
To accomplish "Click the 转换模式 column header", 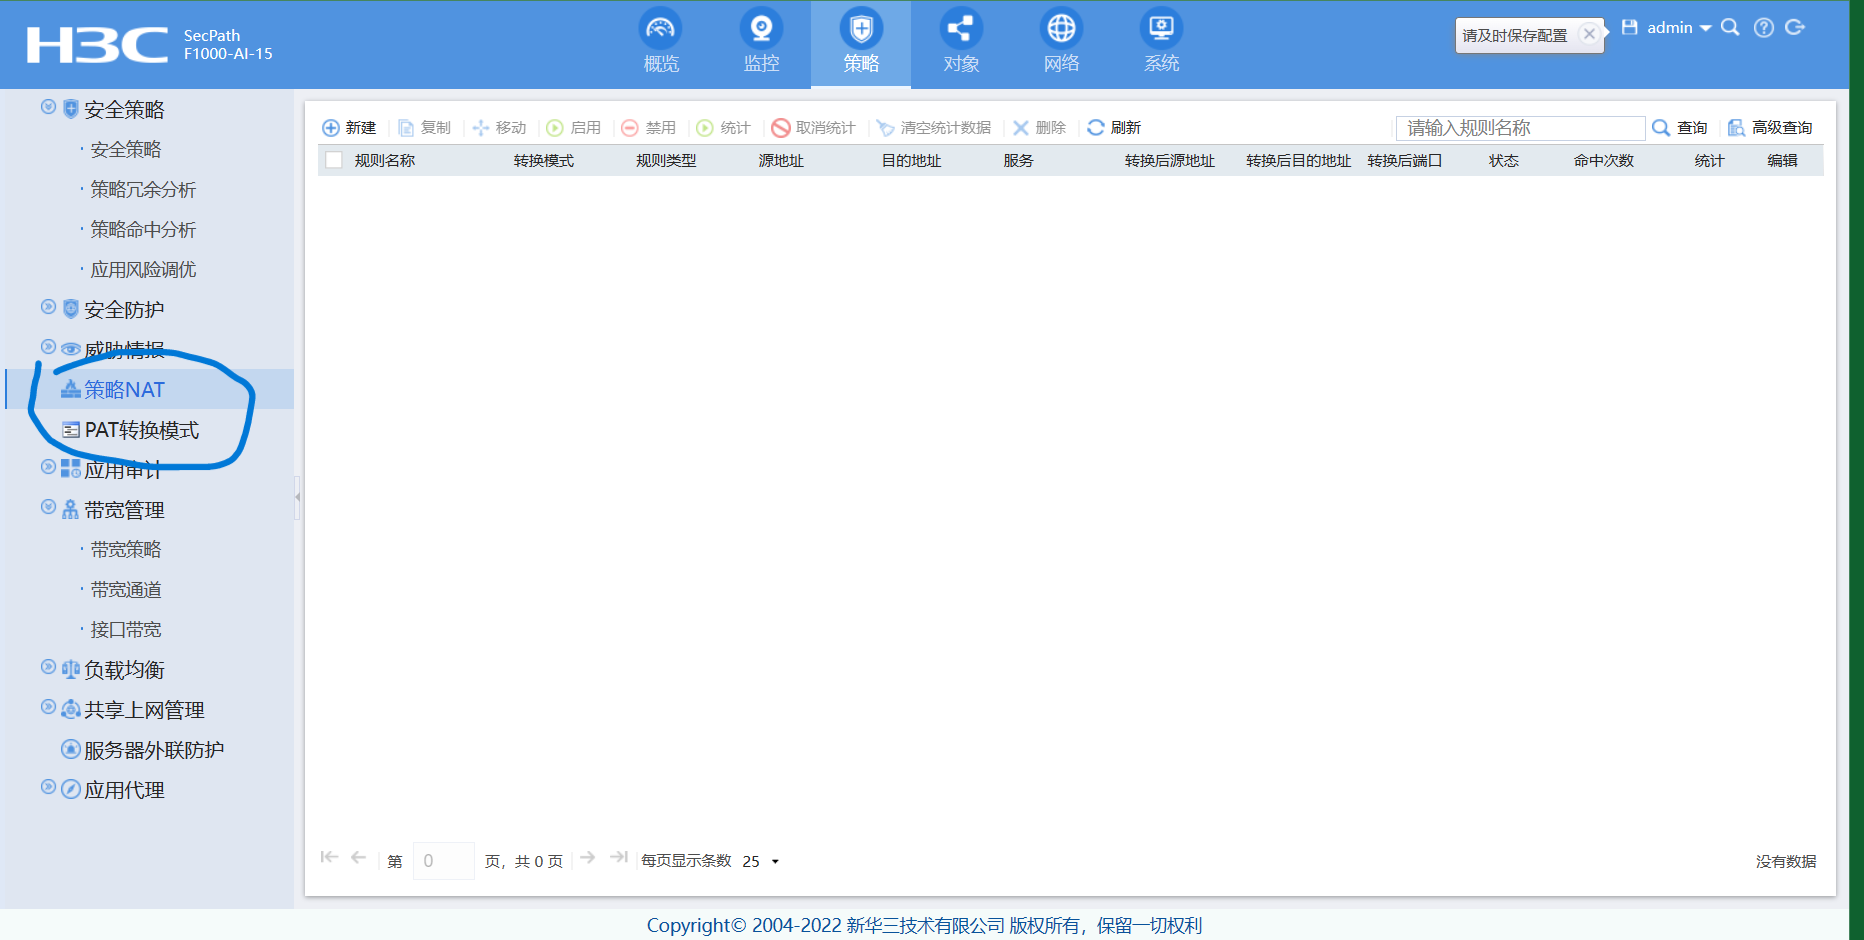I will point(544,160).
